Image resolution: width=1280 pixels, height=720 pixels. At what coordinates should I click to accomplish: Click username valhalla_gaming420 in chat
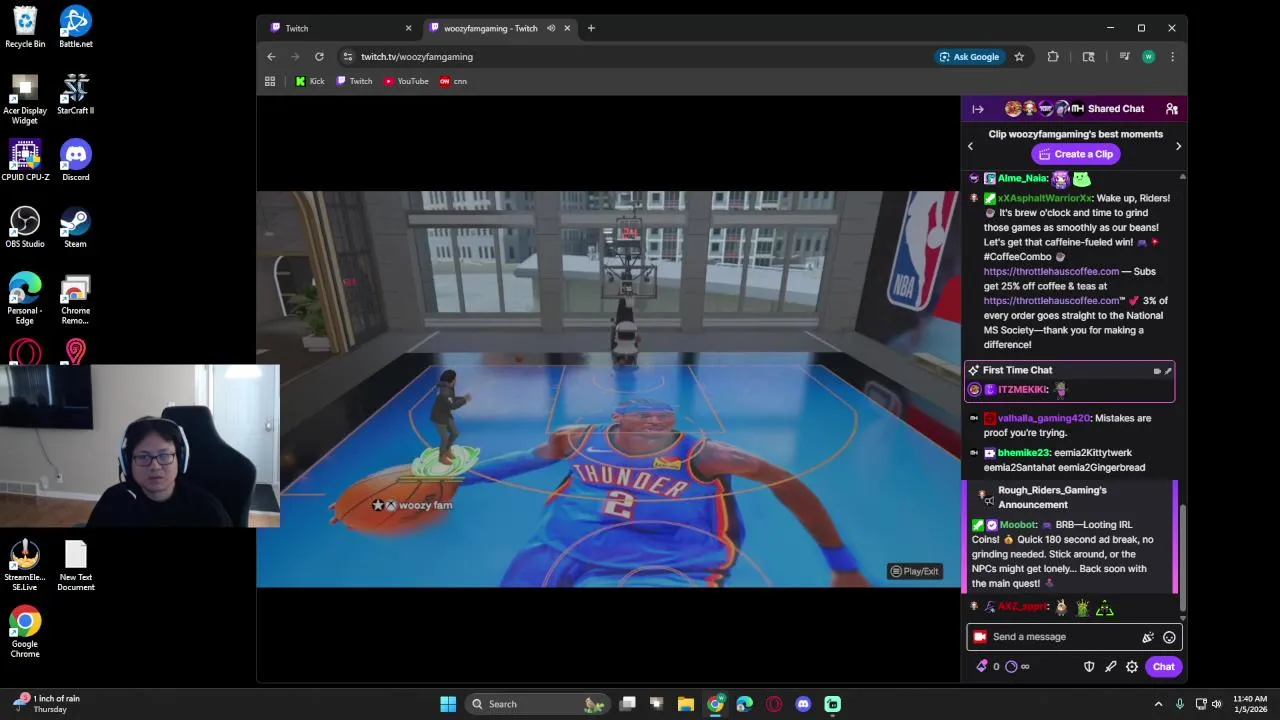point(1043,418)
